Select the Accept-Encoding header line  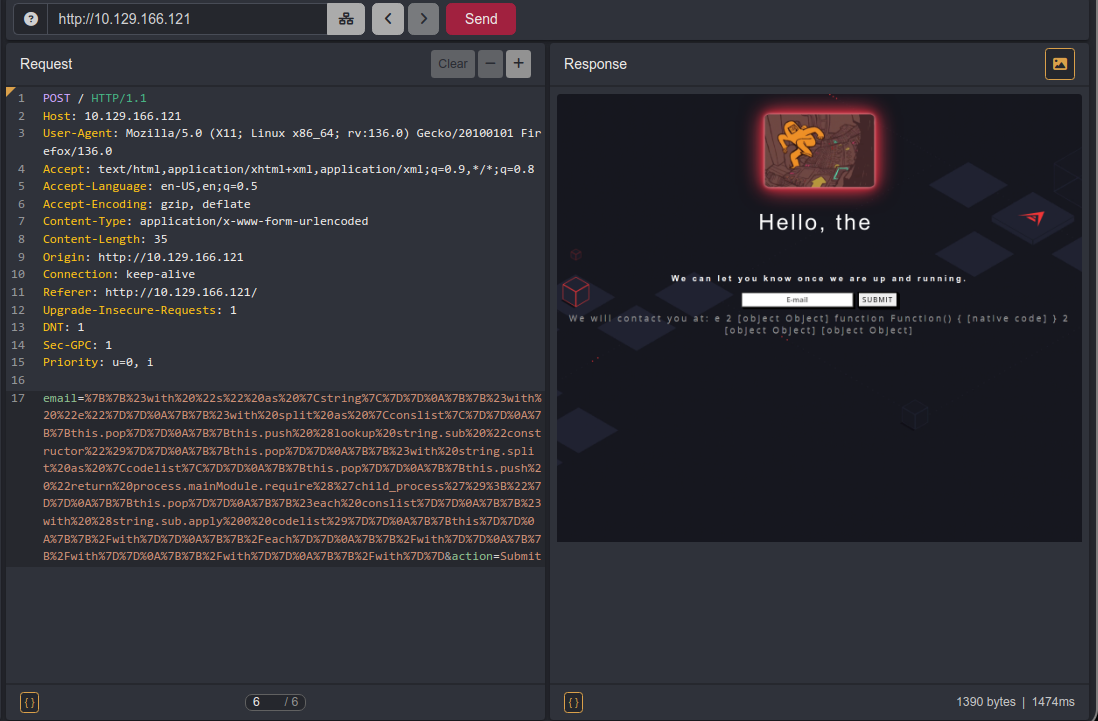click(x=146, y=204)
